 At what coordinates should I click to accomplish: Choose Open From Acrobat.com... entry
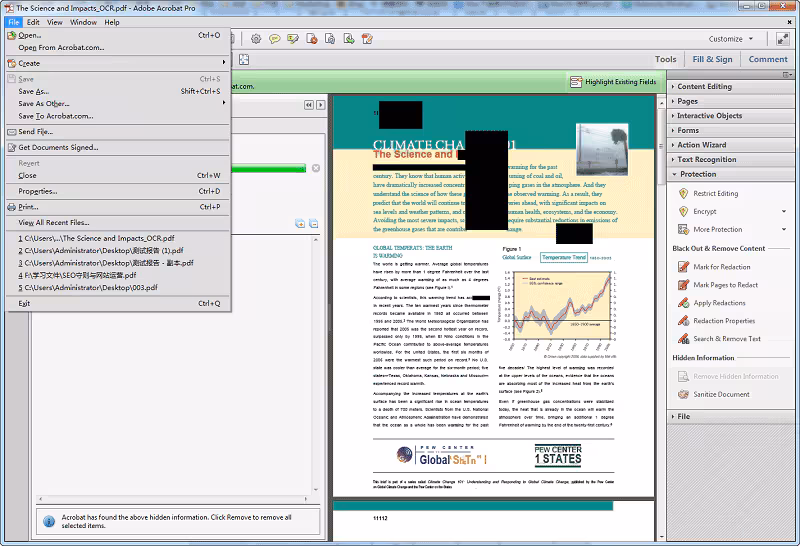pos(117,47)
